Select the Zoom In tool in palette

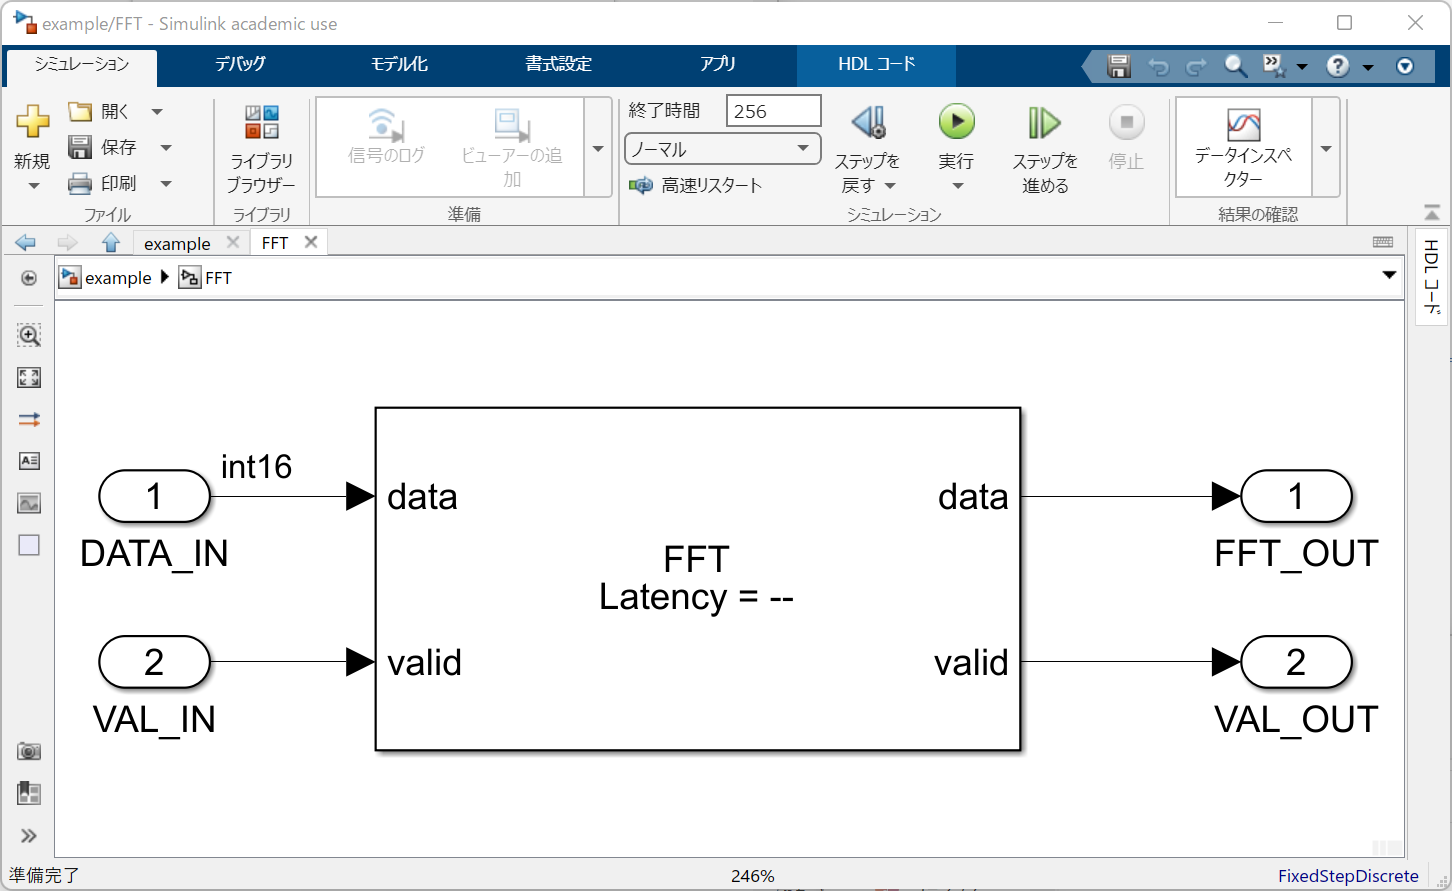(x=29, y=336)
